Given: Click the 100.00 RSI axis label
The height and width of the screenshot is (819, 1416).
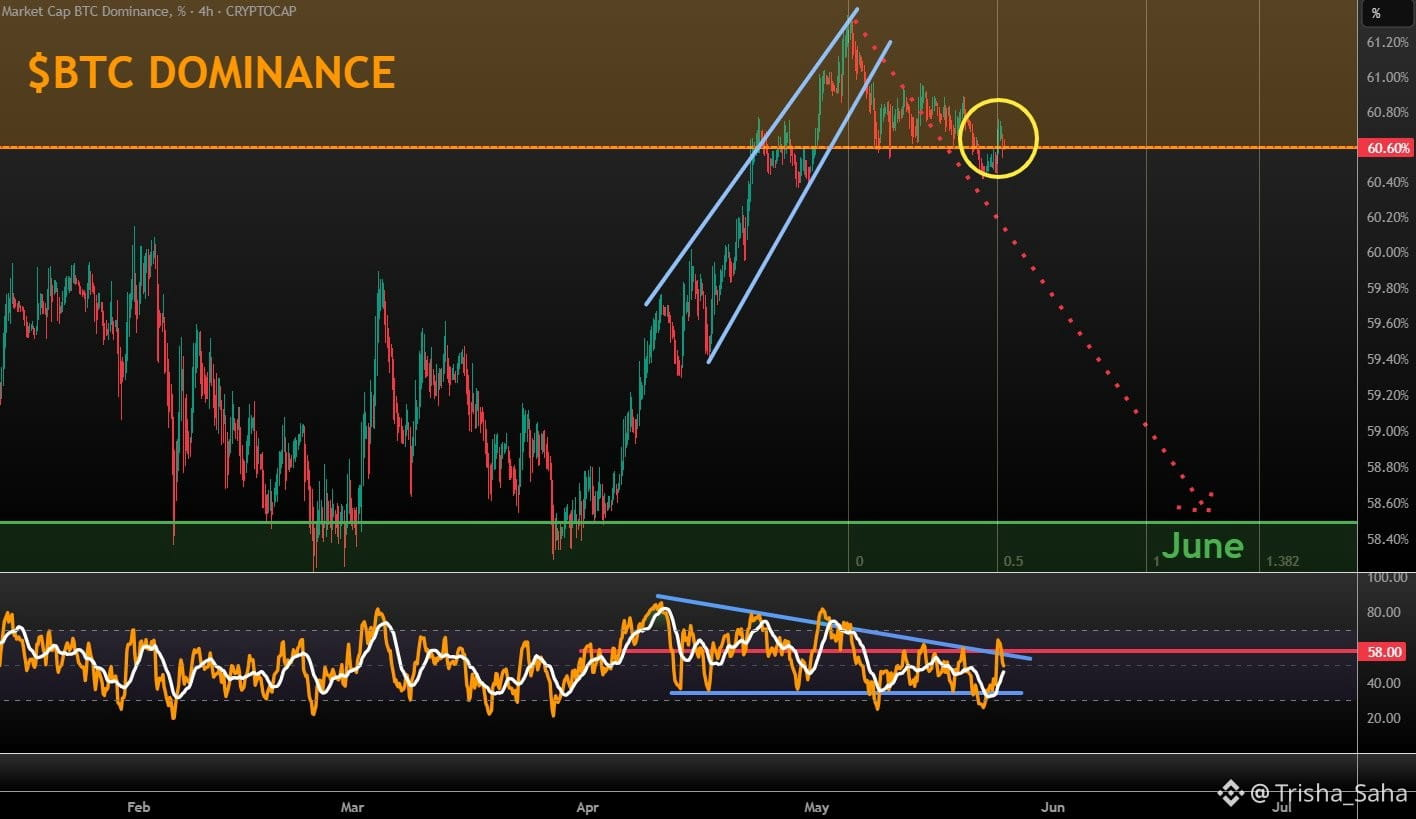Looking at the screenshot, I should tap(1387, 577).
